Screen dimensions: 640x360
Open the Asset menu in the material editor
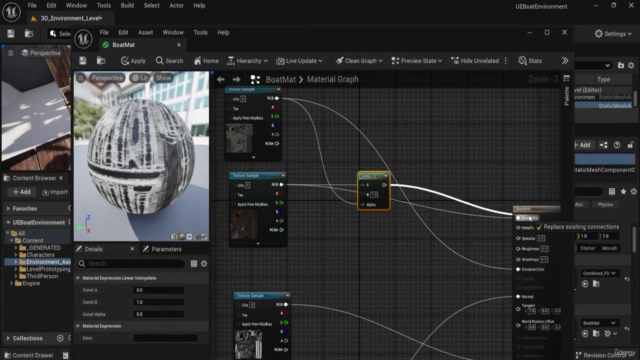145,32
